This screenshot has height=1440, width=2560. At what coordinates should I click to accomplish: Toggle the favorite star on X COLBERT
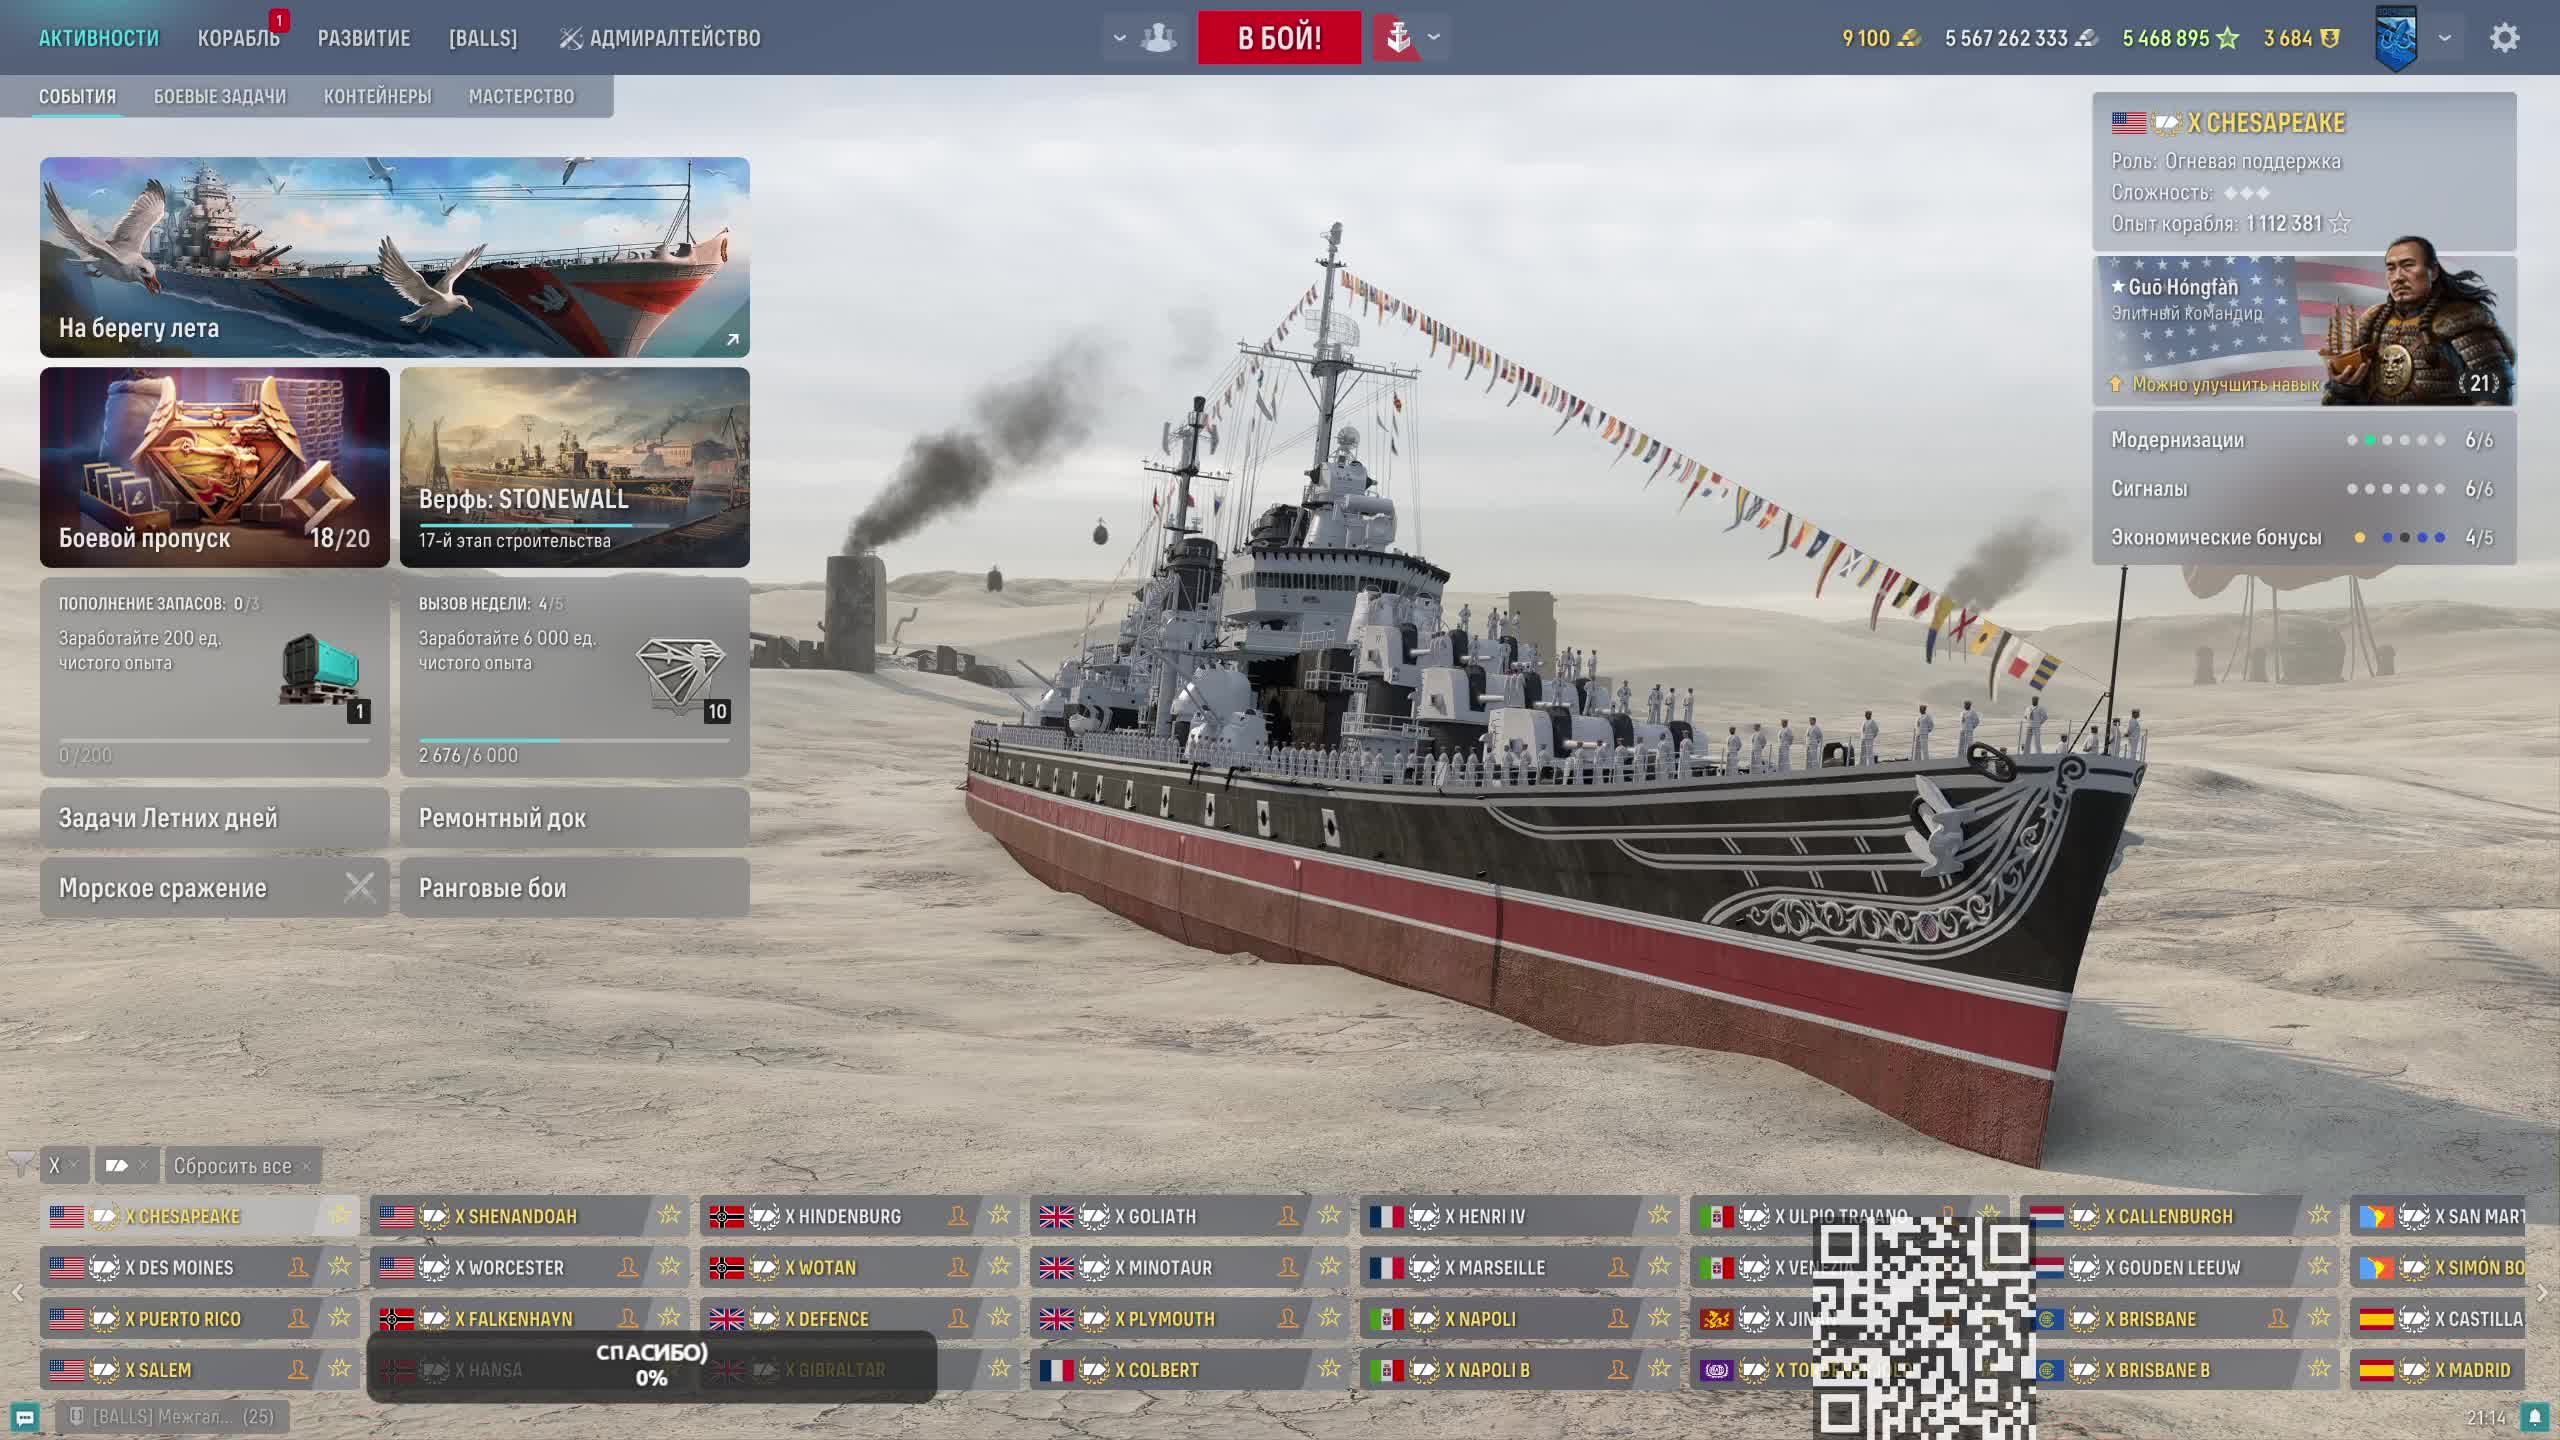1330,1369
